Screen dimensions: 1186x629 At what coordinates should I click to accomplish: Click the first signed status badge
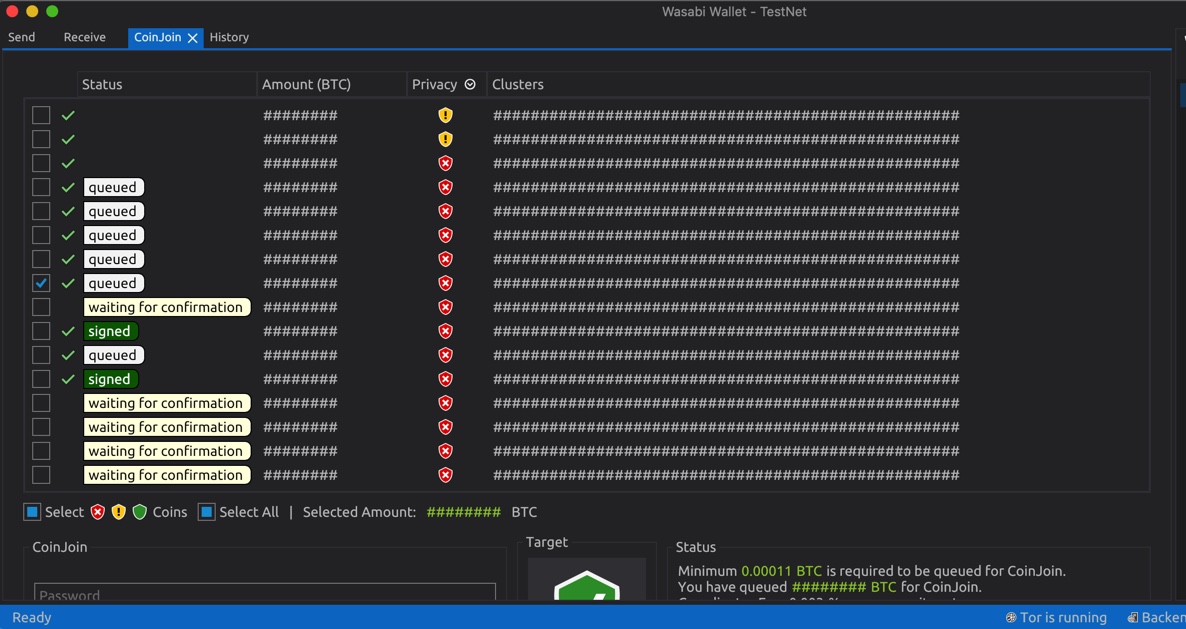tap(110, 331)
